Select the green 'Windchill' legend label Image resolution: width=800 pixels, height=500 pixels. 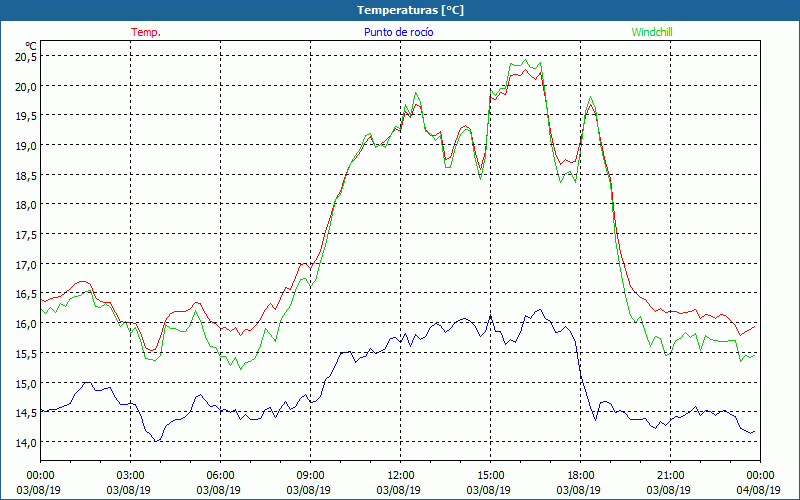pos(652,32)
